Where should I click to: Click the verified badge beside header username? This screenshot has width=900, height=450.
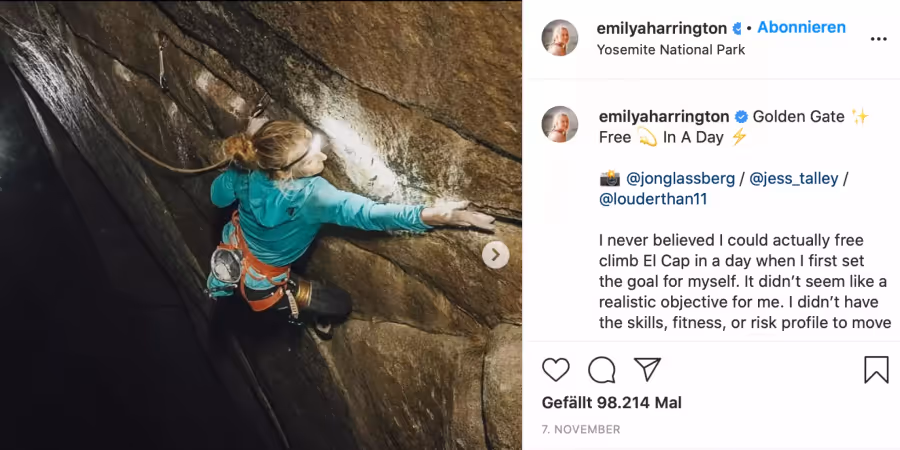click(737, 28)
